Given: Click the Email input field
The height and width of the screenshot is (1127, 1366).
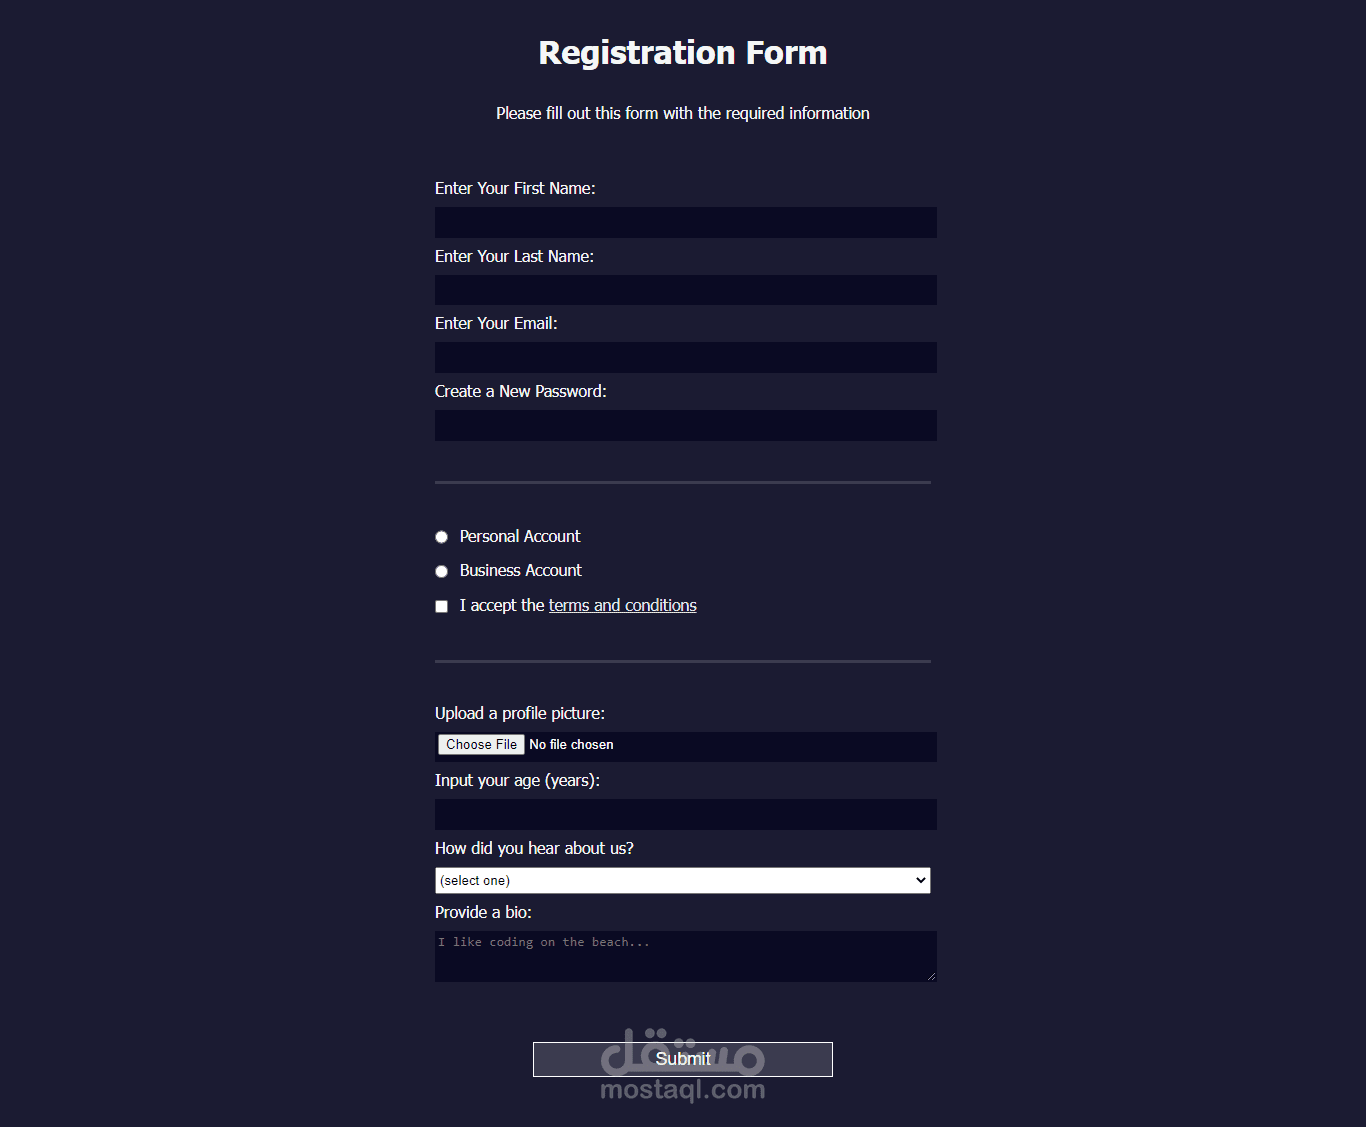Looking at the screenshot, I should tap(685, 357).
